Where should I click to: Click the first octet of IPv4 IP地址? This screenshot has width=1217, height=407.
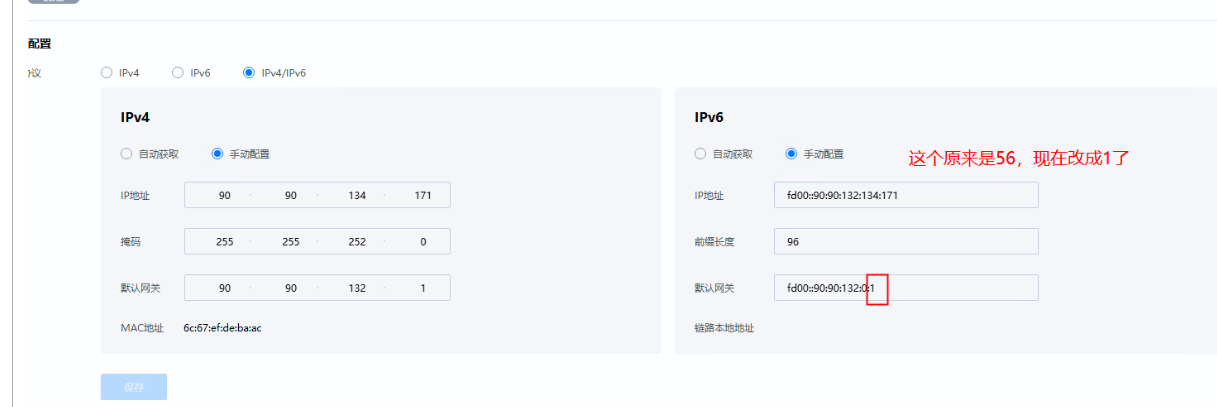pos(224,195)
